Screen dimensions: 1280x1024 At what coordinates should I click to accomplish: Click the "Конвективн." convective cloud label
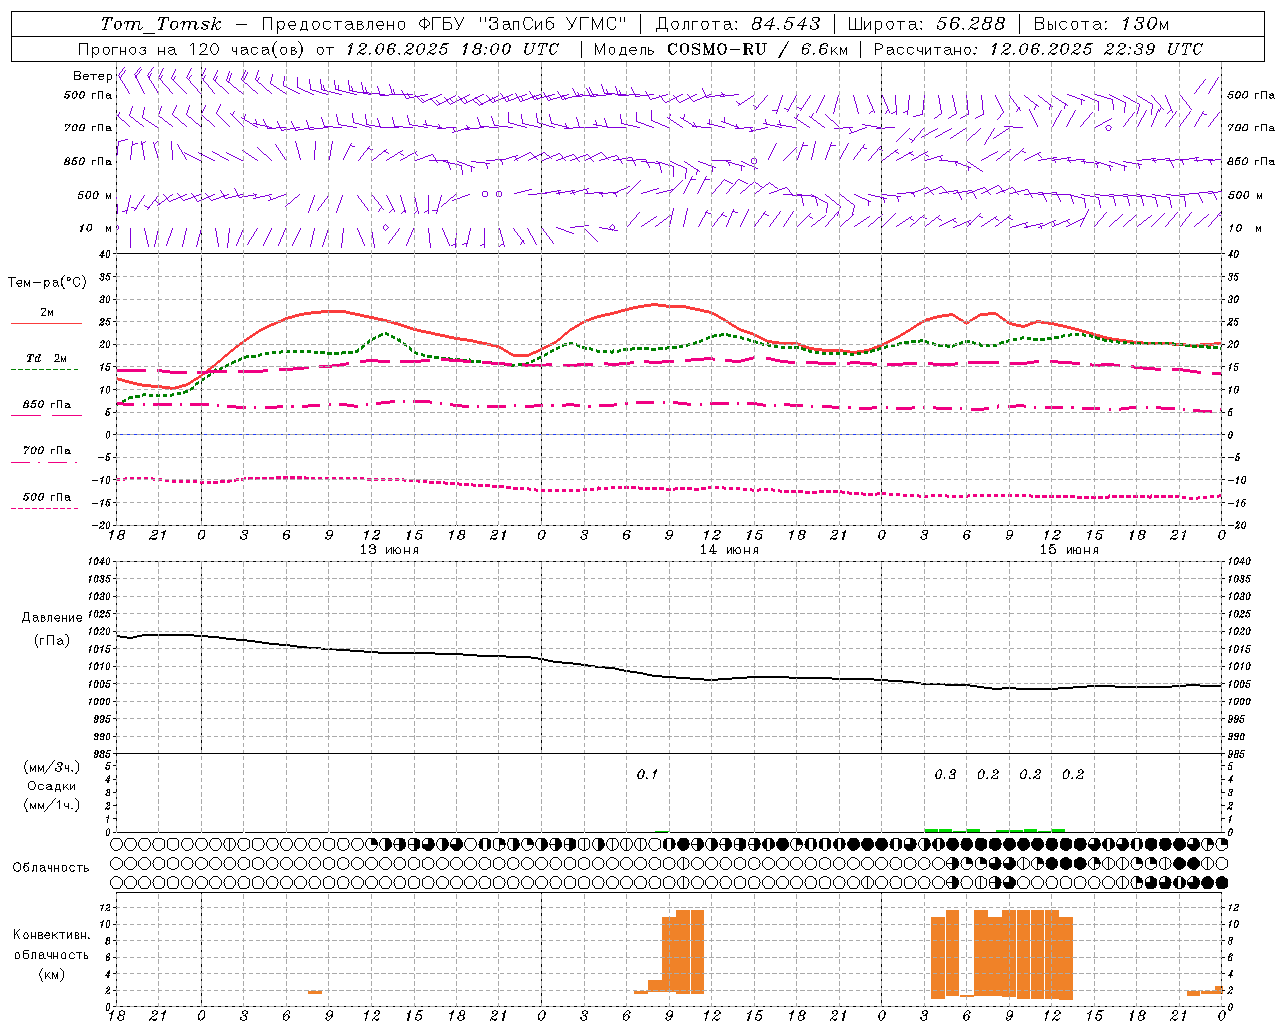pos(52,935)
